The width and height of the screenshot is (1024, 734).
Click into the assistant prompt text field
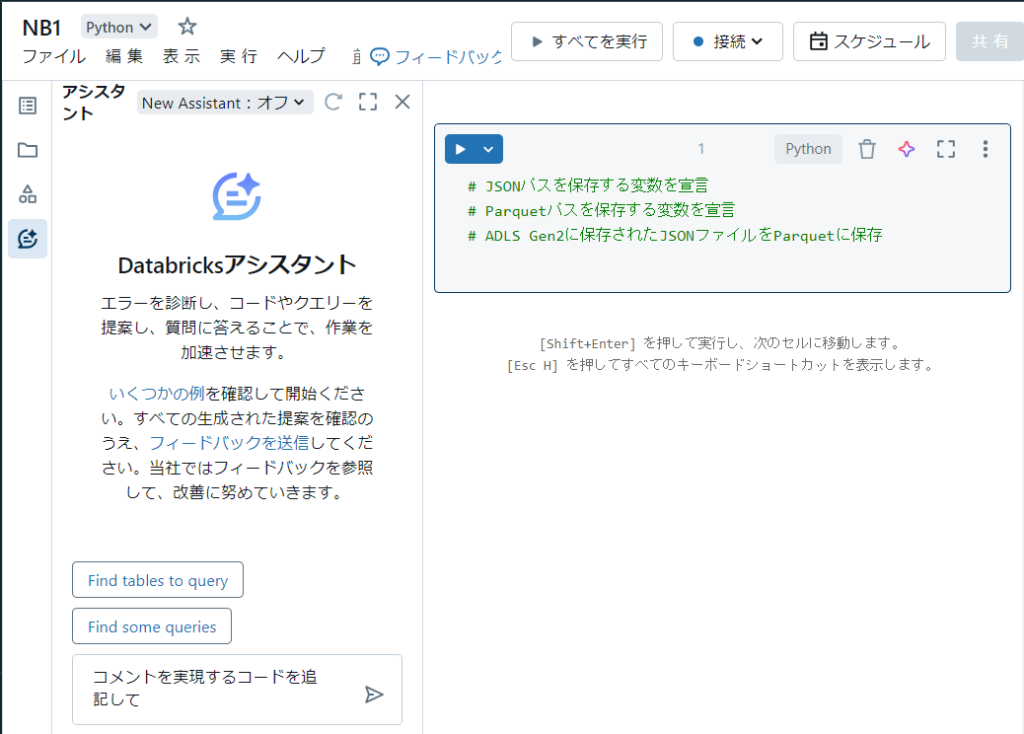pos(215,689)
